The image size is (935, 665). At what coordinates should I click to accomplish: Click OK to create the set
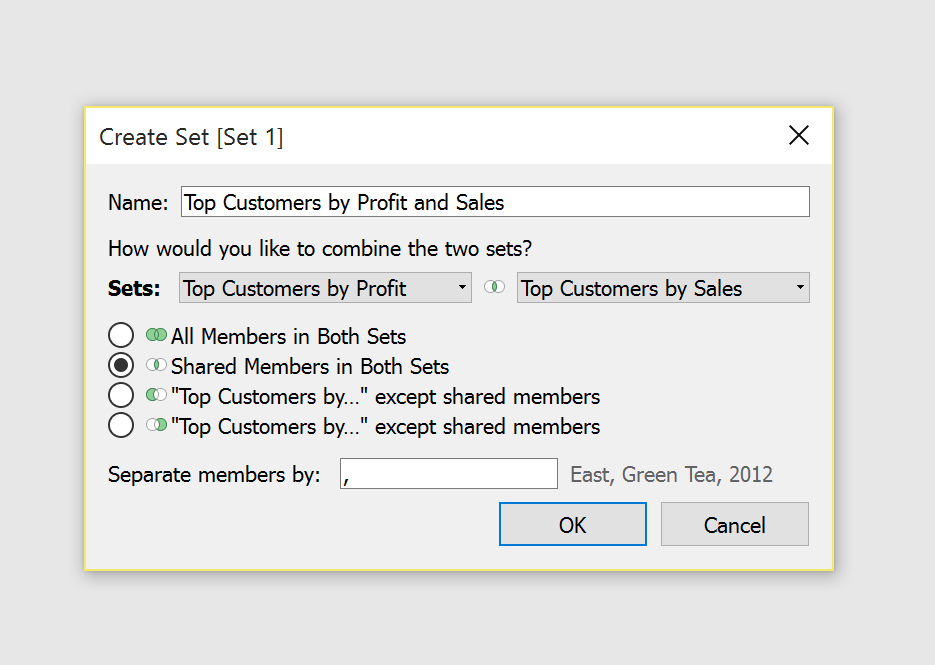click(x=573, y=525)
